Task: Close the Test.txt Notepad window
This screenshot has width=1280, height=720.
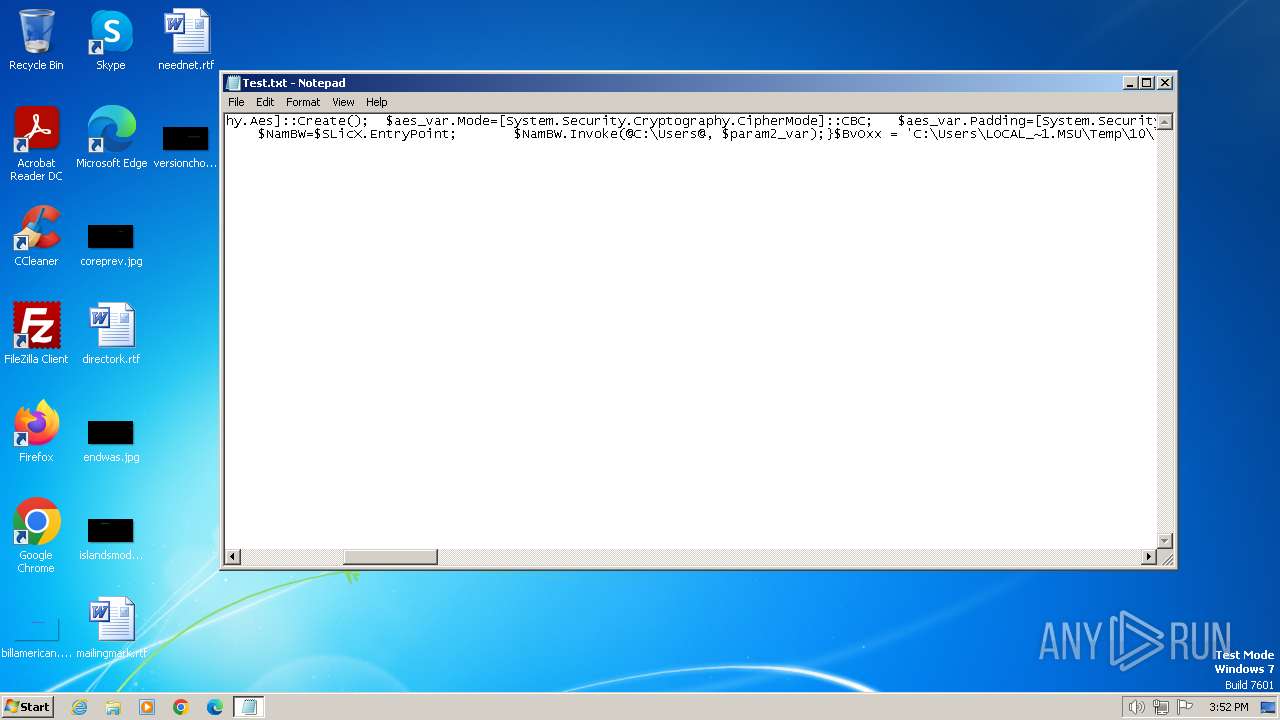Action: (x=1165, y=83)
